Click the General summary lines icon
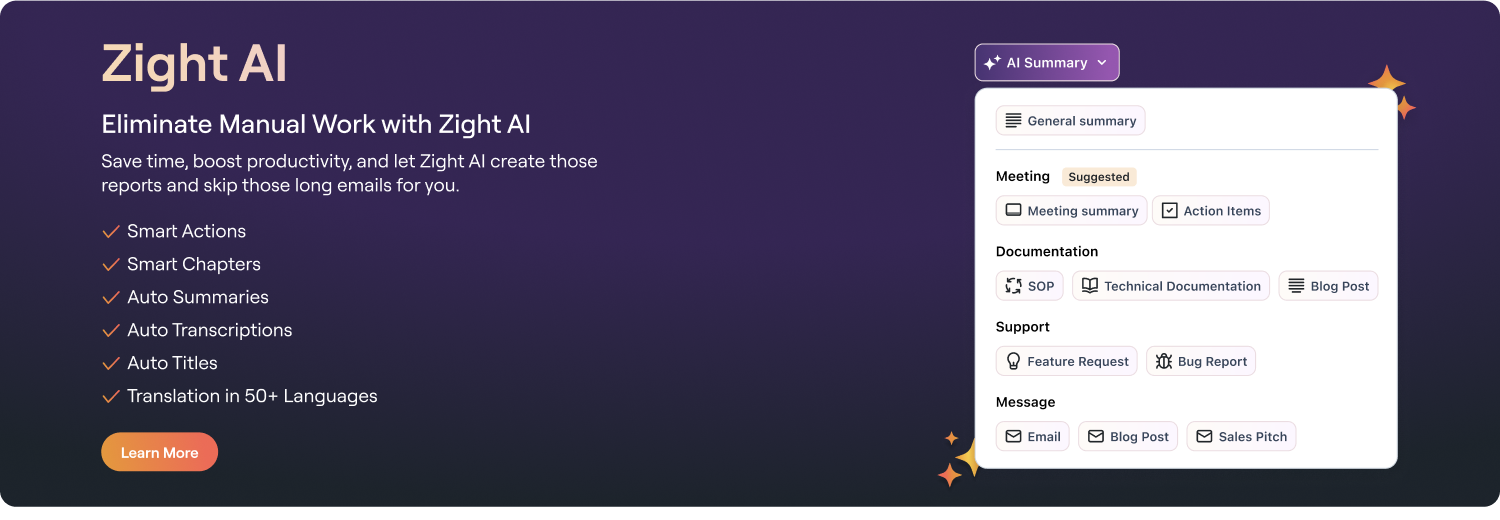 (1013, 121)
